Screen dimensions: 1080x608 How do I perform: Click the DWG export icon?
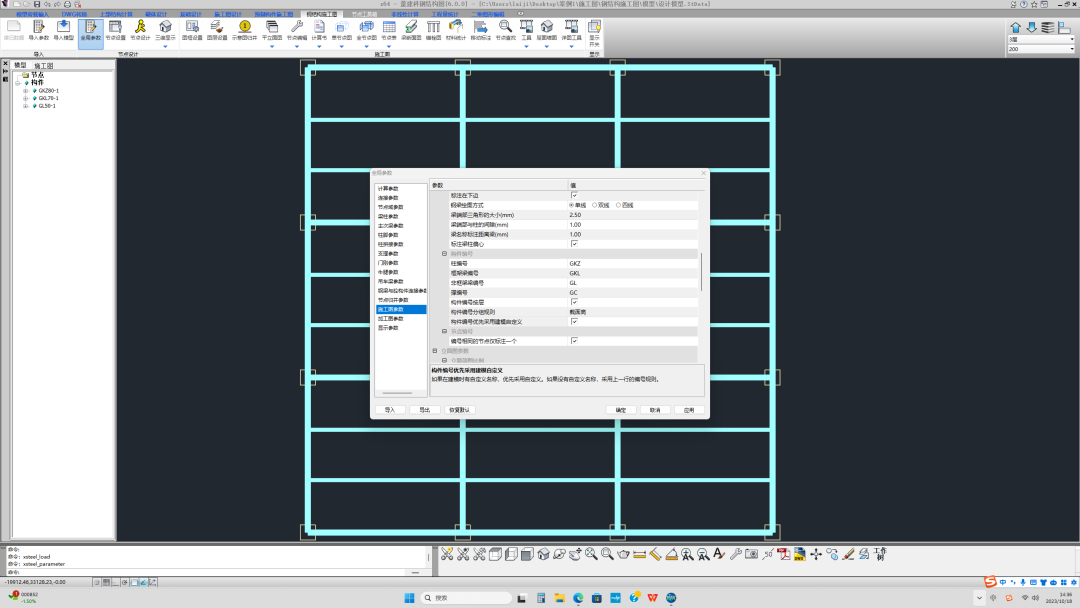pos(800,554)
